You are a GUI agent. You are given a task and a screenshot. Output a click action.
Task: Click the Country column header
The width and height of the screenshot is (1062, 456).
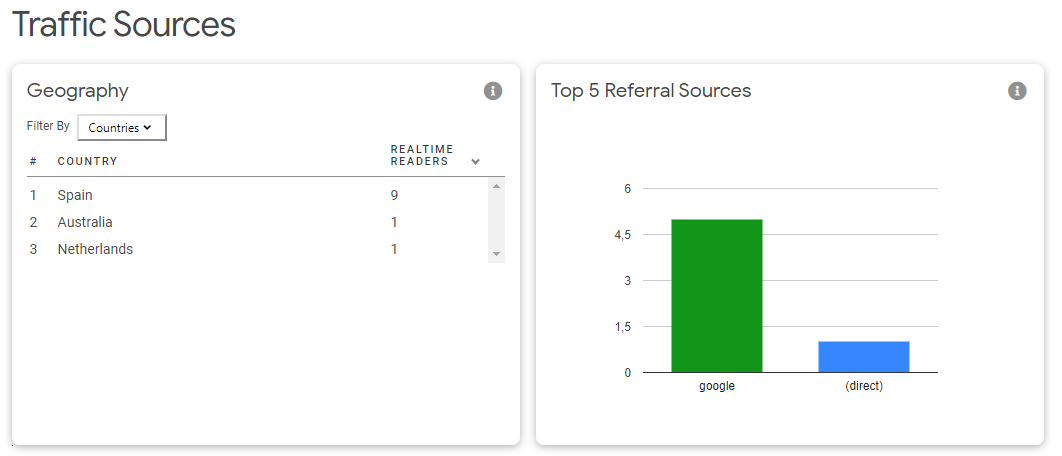(x=87, y=162)
